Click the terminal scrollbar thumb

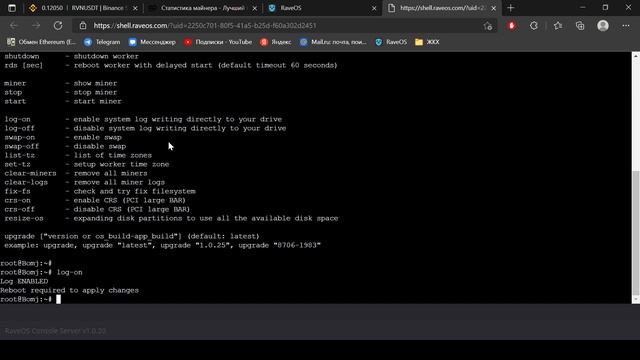click(x=636, y=233)
